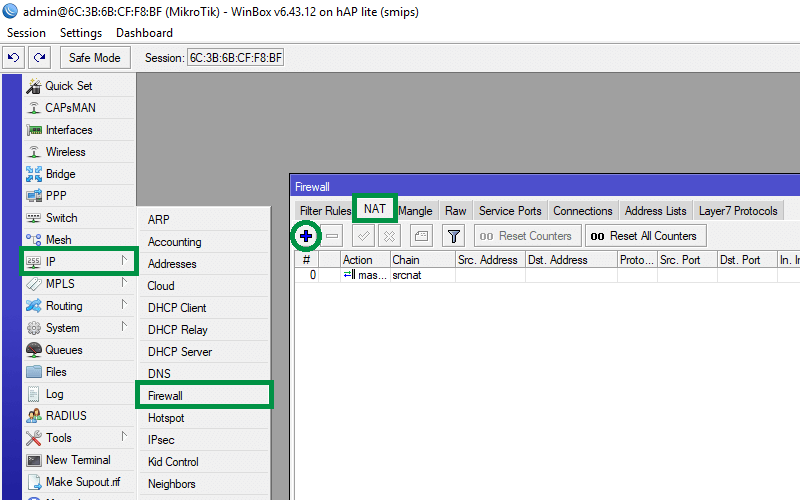
Task: Open the Dashboard menu
Action: click(x=144, y=33)
